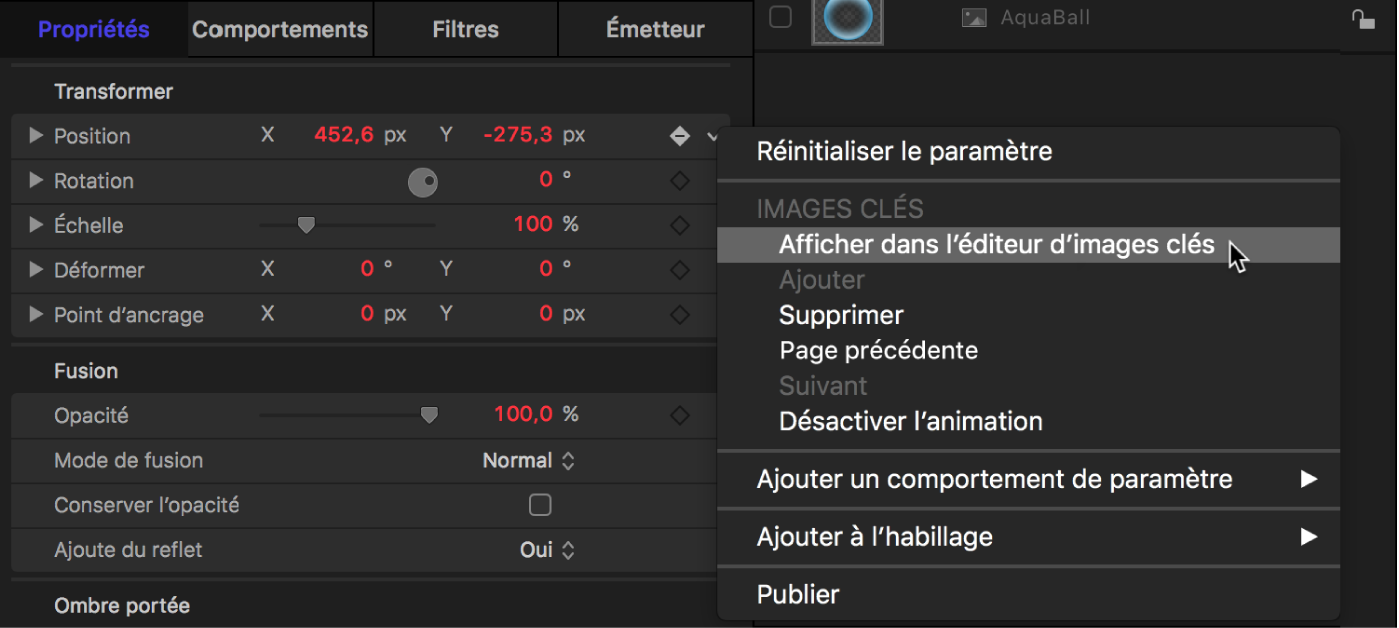Click the Déformer keyframe diamond
The image size is (1399, 628).
click(x=679, y=270)
